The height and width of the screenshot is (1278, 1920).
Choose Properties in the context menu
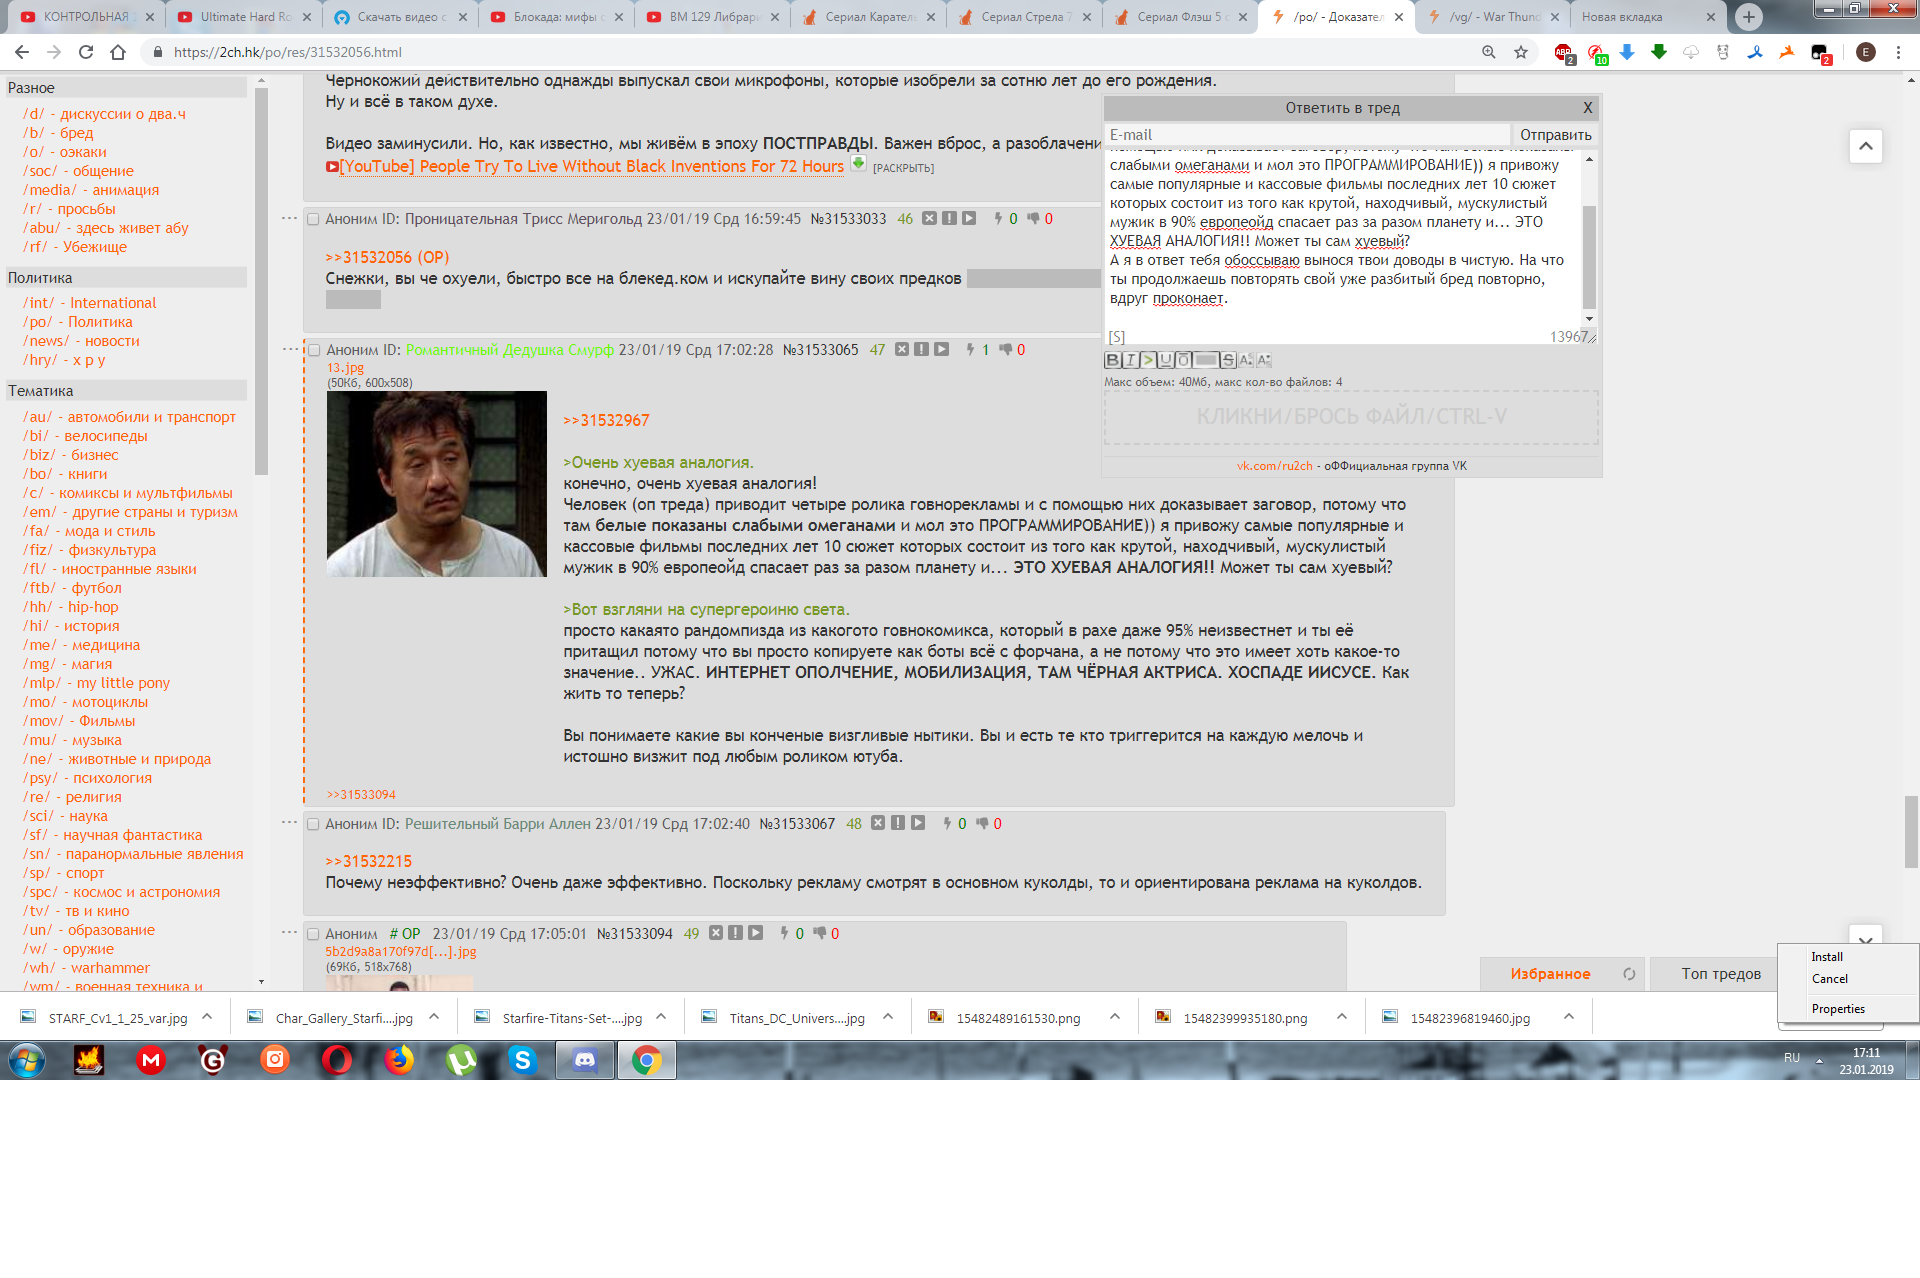1847,1009
